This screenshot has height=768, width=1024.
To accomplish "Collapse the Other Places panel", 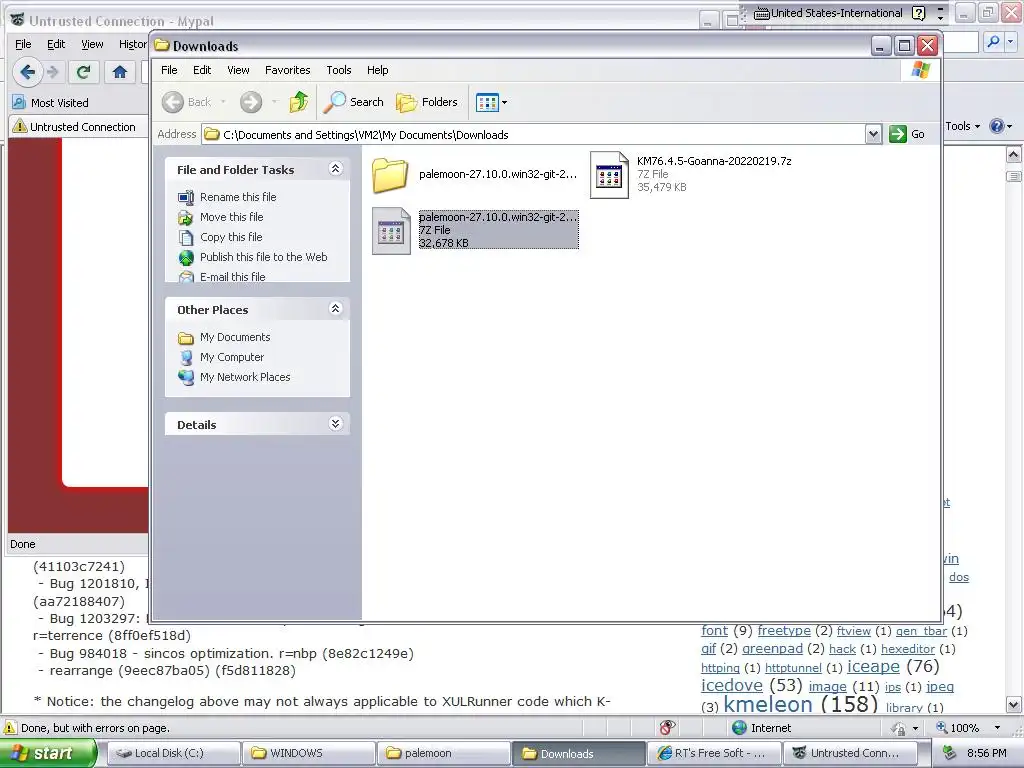I will click(x=335, y=309).
